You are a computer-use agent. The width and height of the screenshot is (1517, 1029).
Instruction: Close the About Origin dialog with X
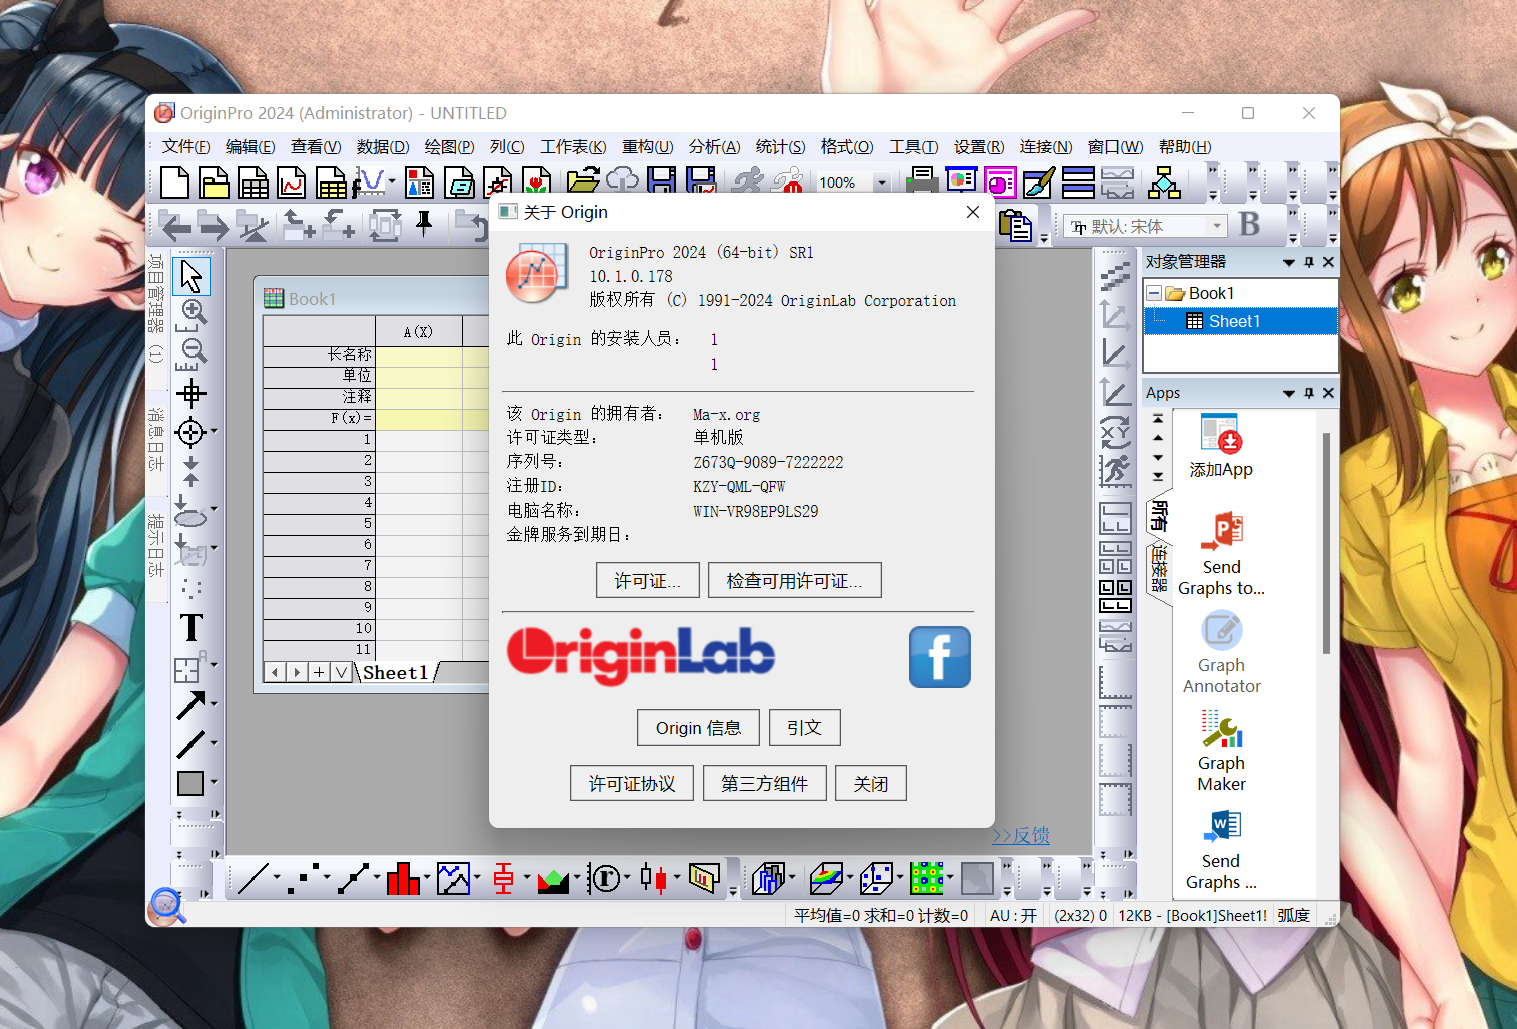pyautogui.click(x=972, y=212)
